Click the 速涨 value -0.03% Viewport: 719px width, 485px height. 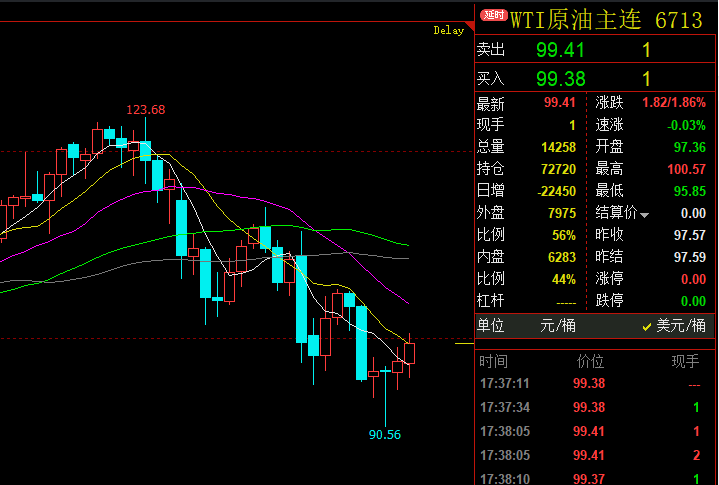(x=686, y=125)
